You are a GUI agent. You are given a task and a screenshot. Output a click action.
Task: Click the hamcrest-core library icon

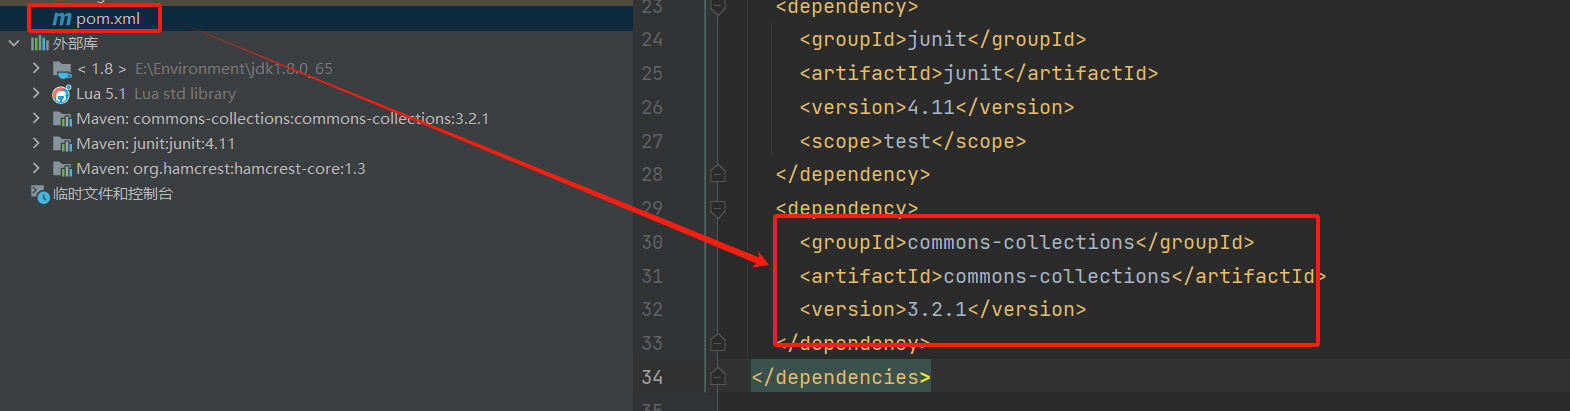click(62, 169)
